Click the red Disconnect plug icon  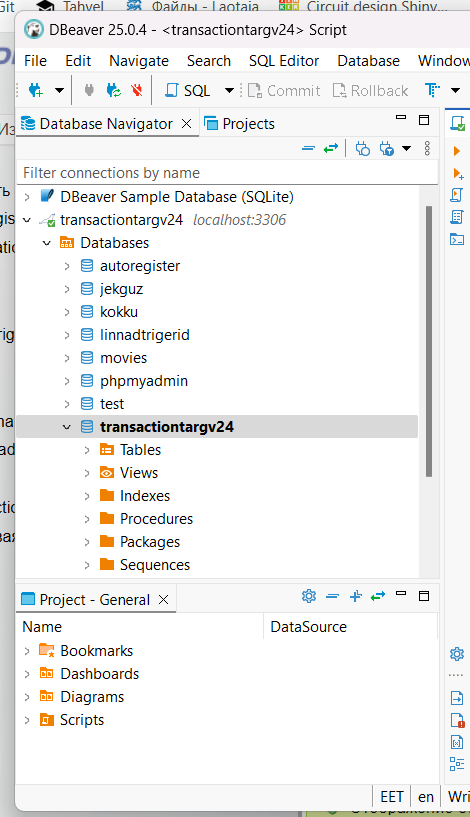pos(137,91)
